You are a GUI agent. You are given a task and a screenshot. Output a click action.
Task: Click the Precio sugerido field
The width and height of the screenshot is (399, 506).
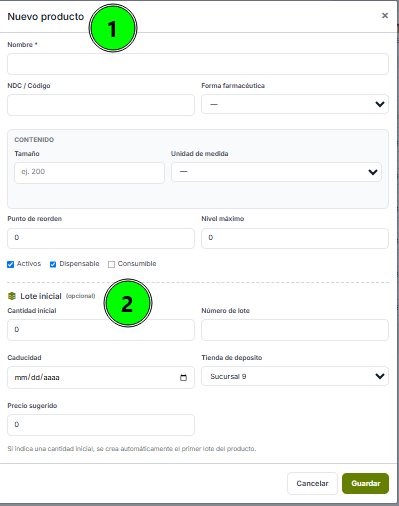[101, 425]
